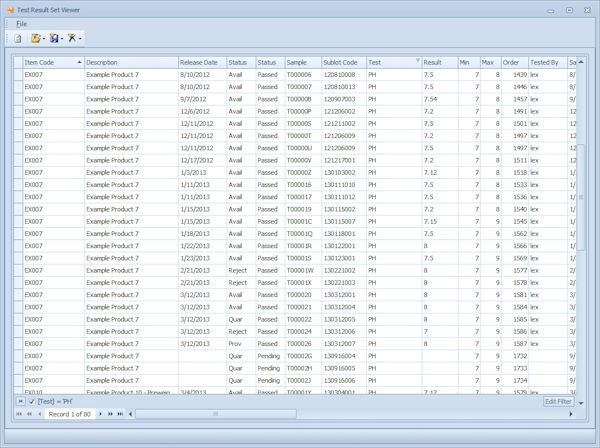Open the File menu

click(x=21, y=24)
